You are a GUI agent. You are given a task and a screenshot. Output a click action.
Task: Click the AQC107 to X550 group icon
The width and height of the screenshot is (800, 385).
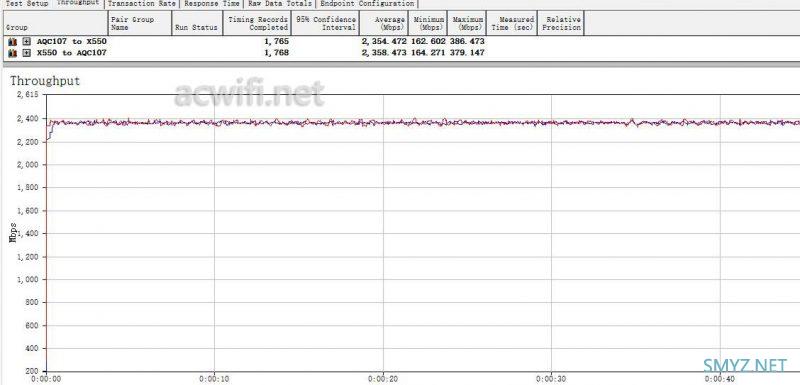click(13, 42)
